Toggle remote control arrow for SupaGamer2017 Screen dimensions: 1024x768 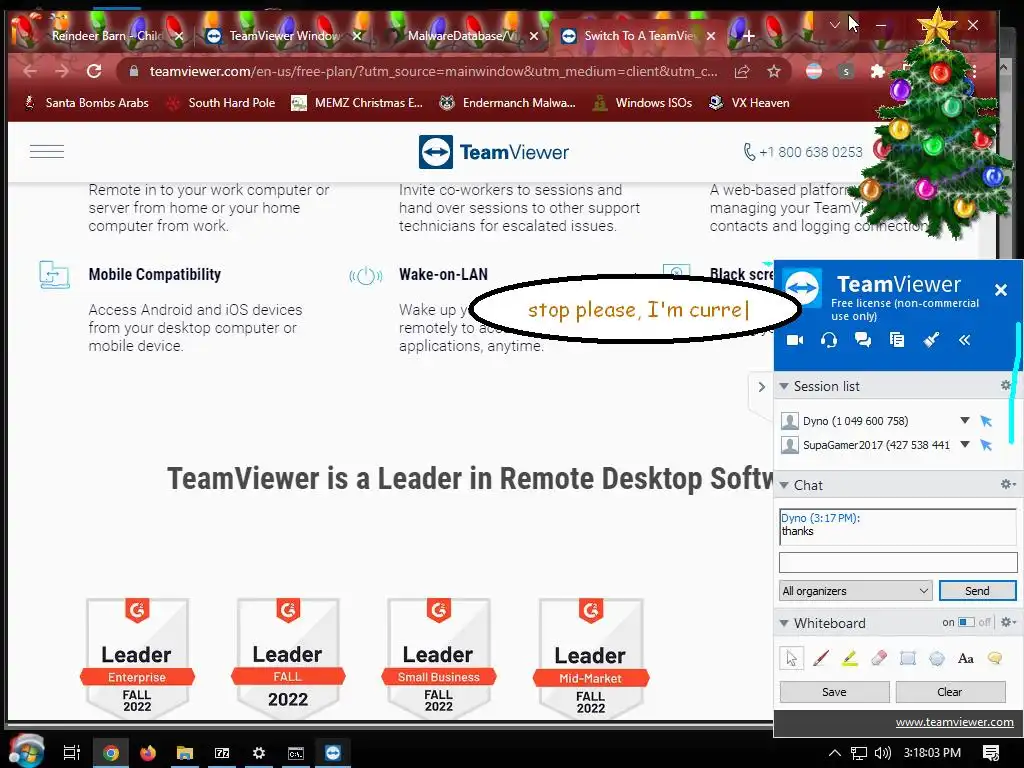(986, 445)
